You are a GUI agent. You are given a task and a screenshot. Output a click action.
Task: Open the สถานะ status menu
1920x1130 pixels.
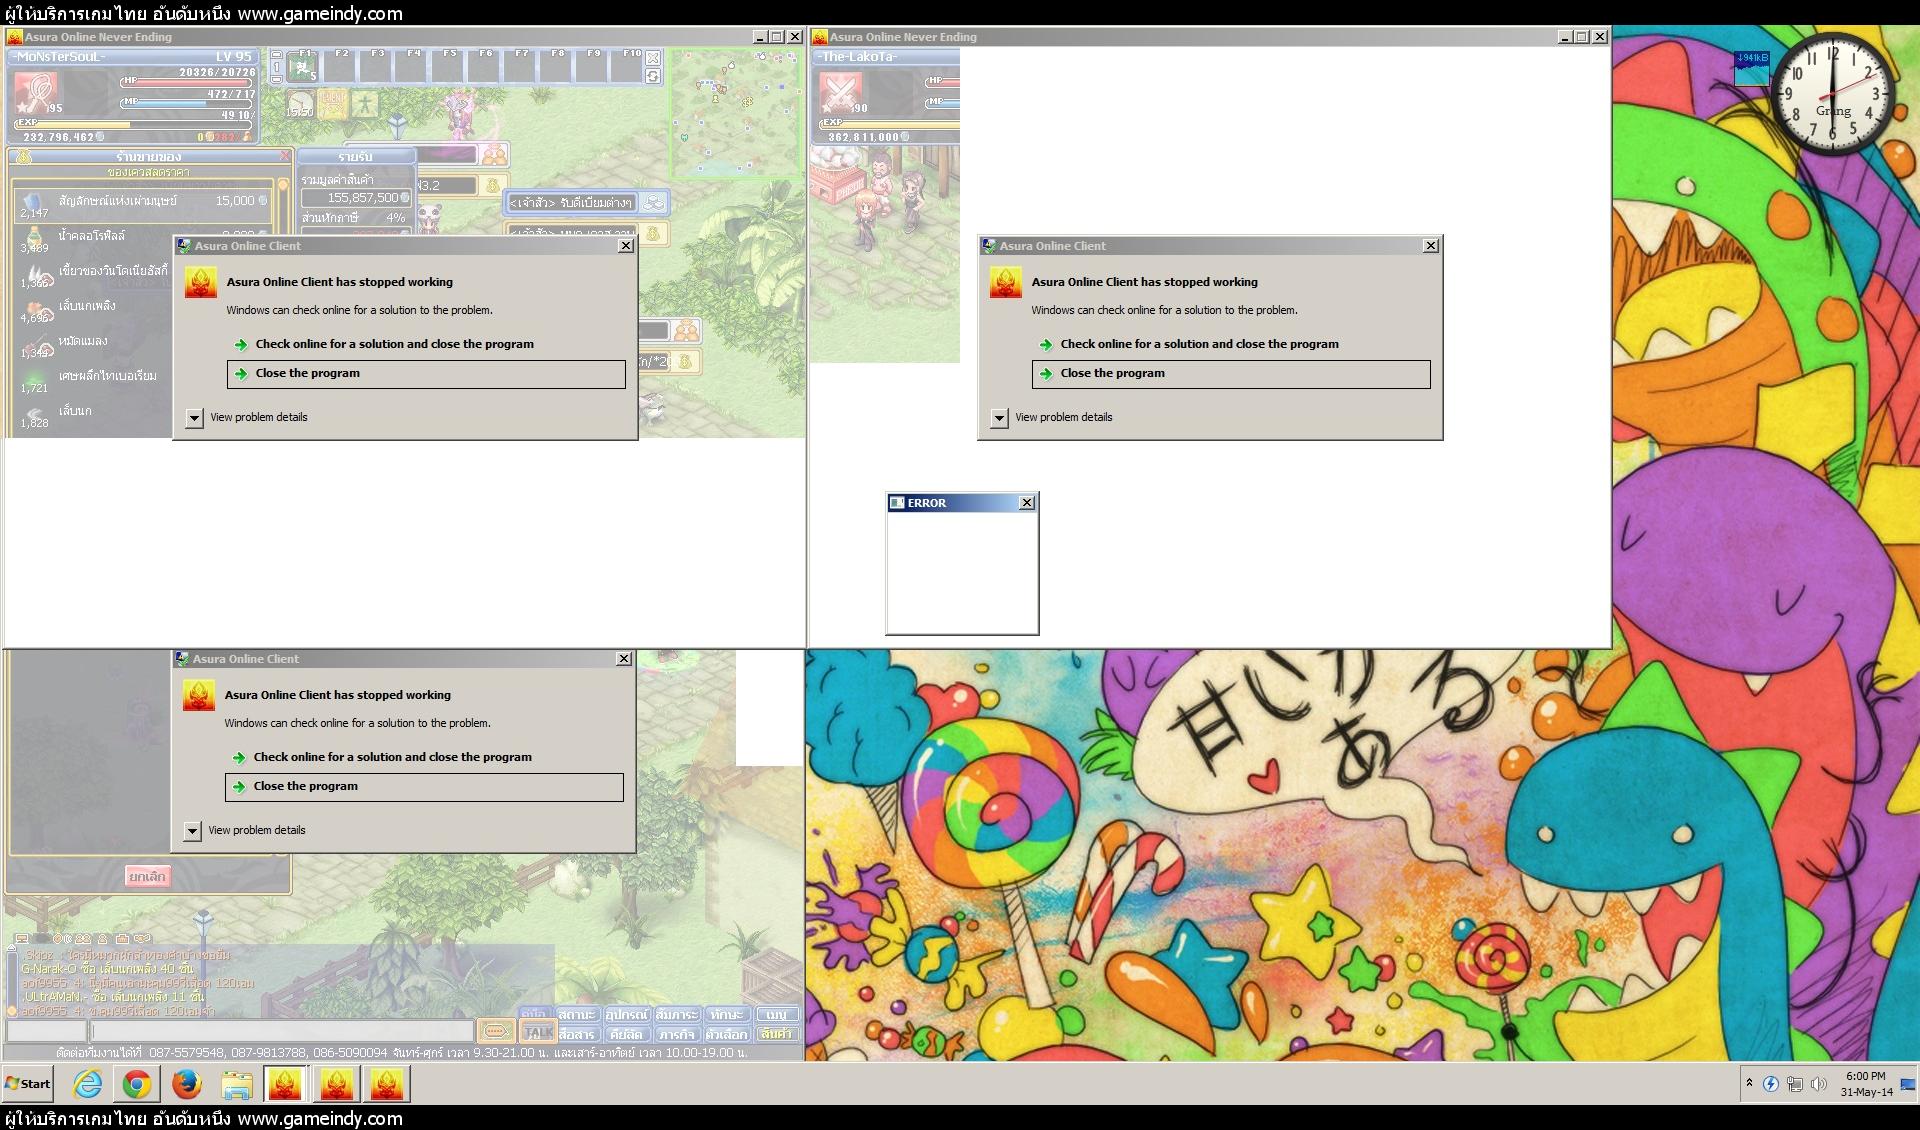point(577,1014)
